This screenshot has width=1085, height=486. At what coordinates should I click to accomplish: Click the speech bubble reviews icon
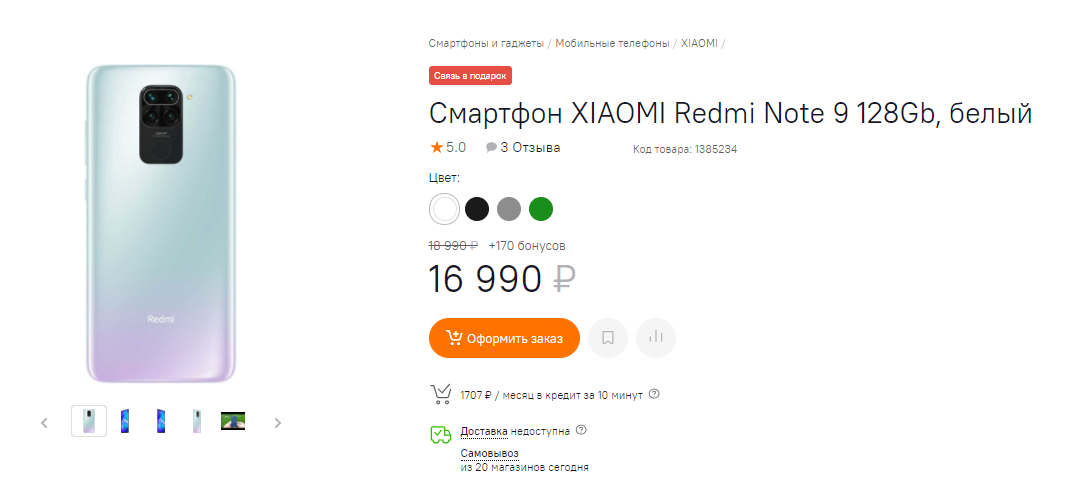pyautogui.click(x=491, y=147)
